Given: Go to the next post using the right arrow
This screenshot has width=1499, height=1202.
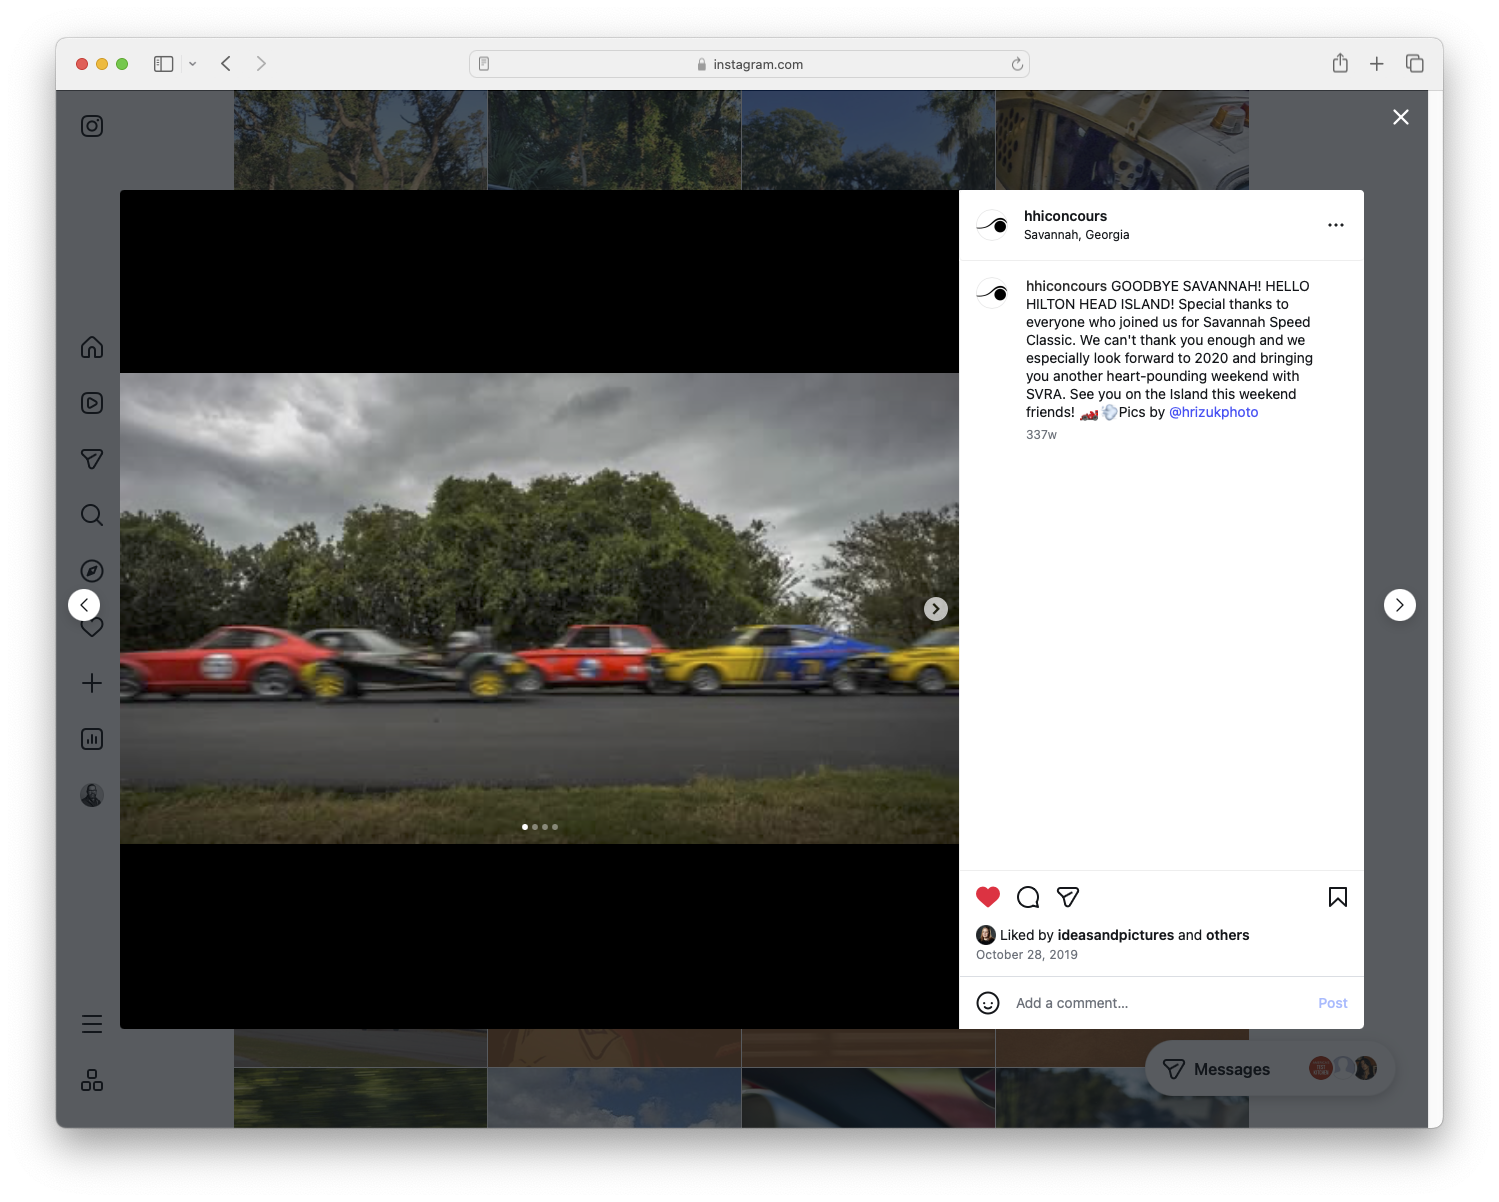Looking at the screenshot, I should [x=1399, y=604].
